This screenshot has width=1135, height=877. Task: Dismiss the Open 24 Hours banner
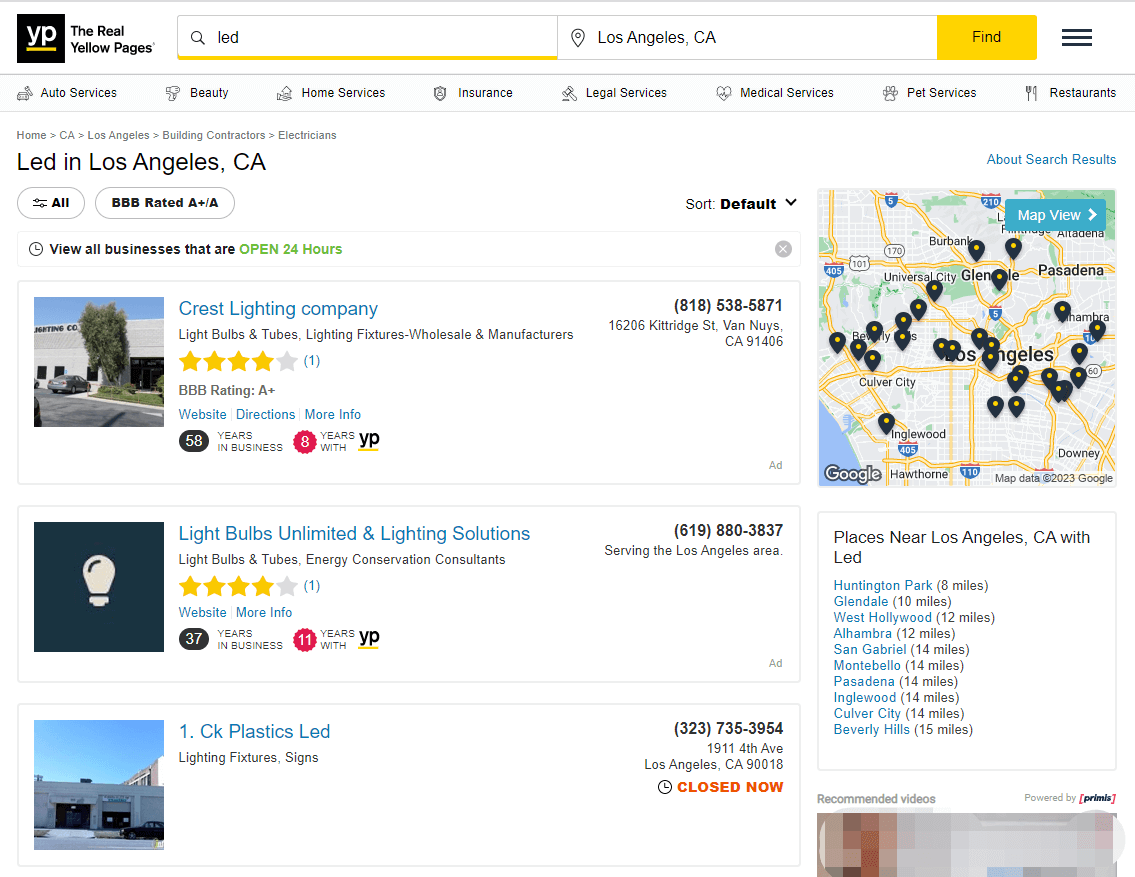click(783, 249)
